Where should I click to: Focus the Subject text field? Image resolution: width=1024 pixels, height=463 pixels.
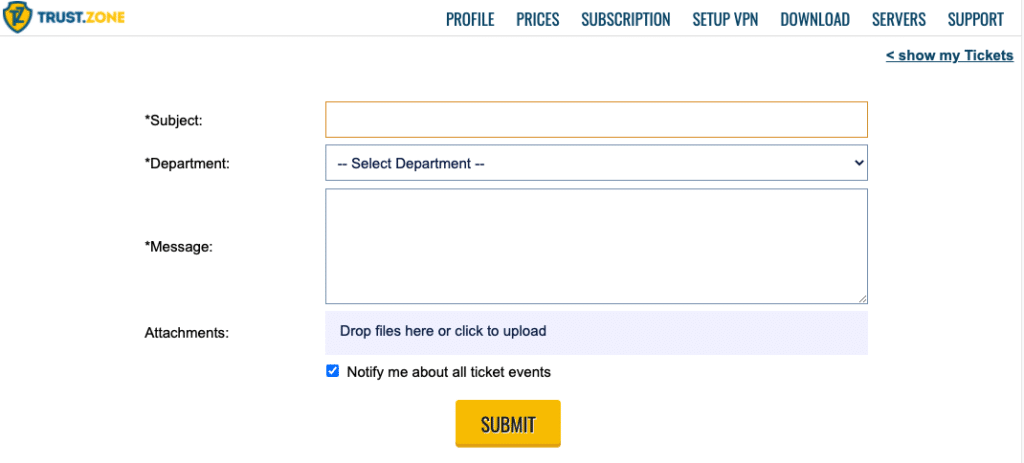click(596, 119)
